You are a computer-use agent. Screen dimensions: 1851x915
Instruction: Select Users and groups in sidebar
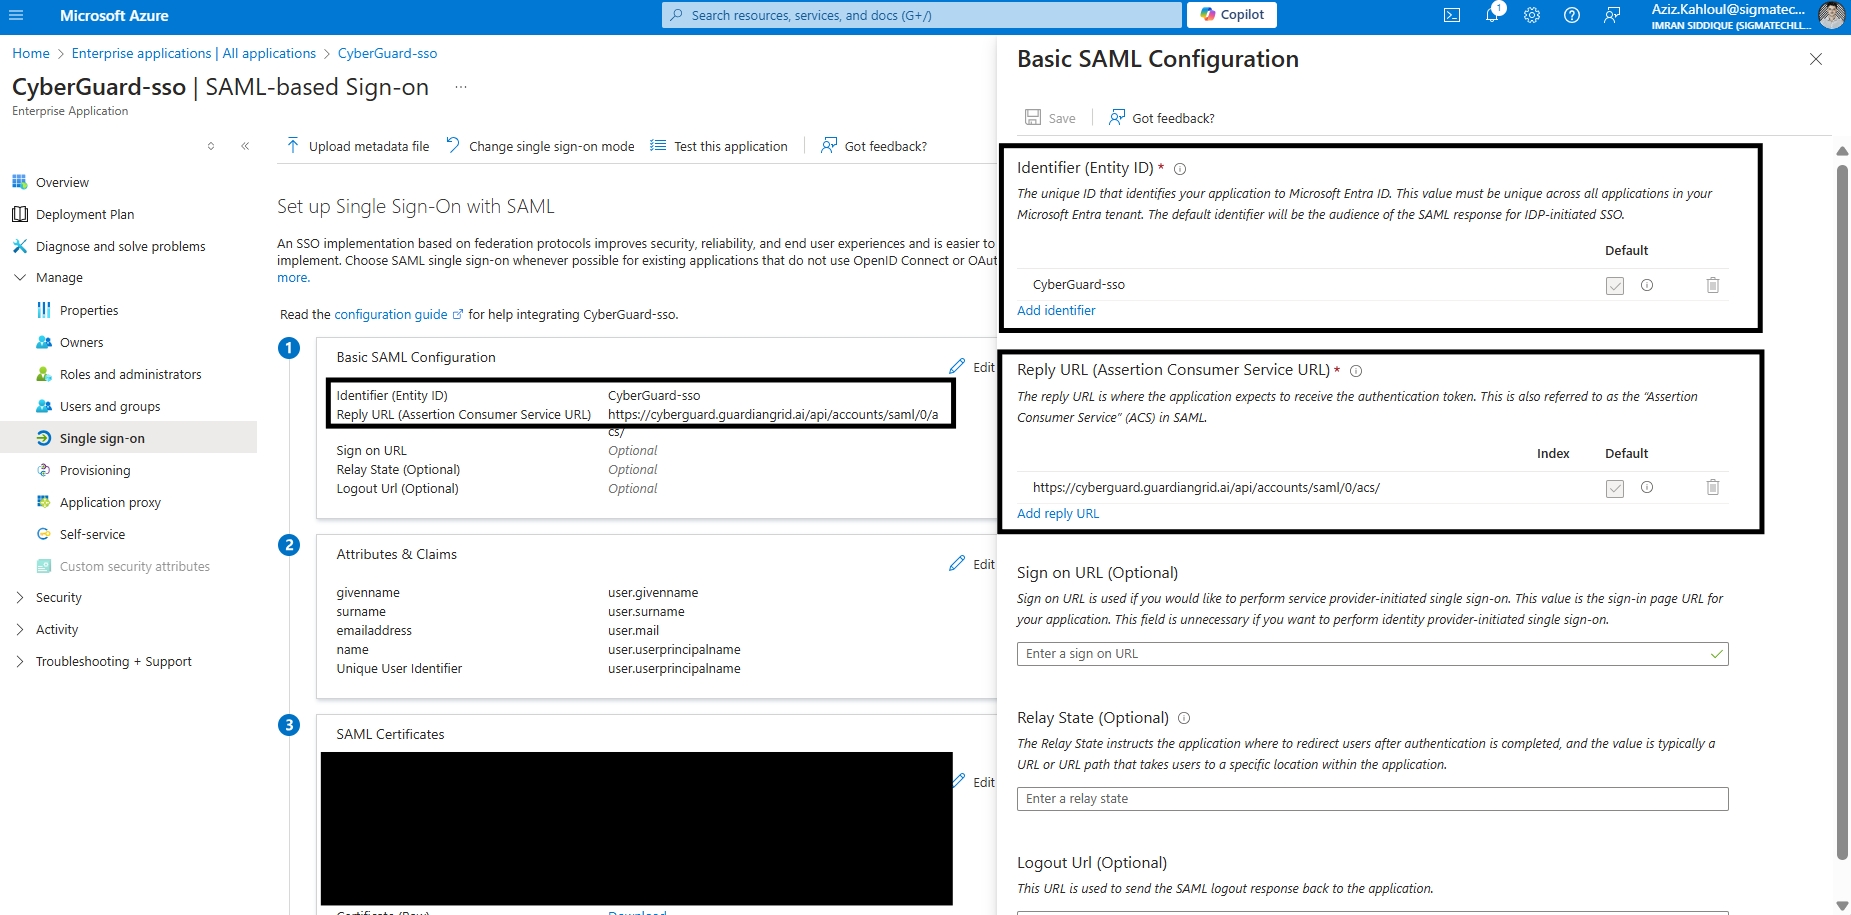(109, 406)
